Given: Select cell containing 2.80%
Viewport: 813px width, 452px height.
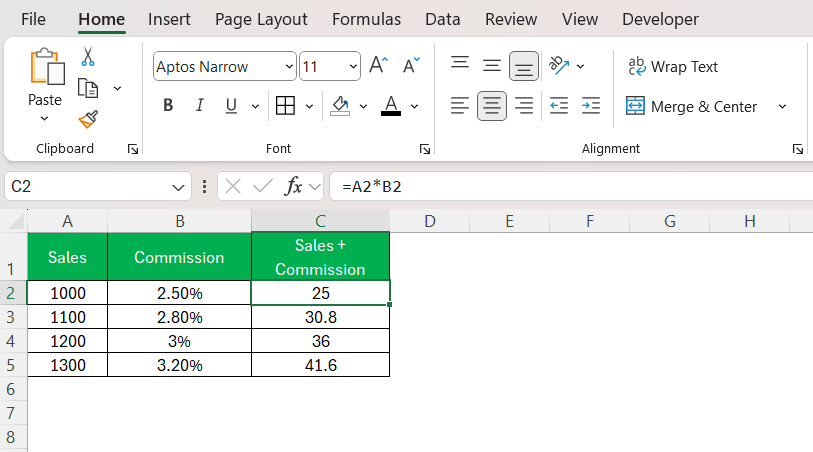Looking at the screenshot, I should tap(179, 317).
